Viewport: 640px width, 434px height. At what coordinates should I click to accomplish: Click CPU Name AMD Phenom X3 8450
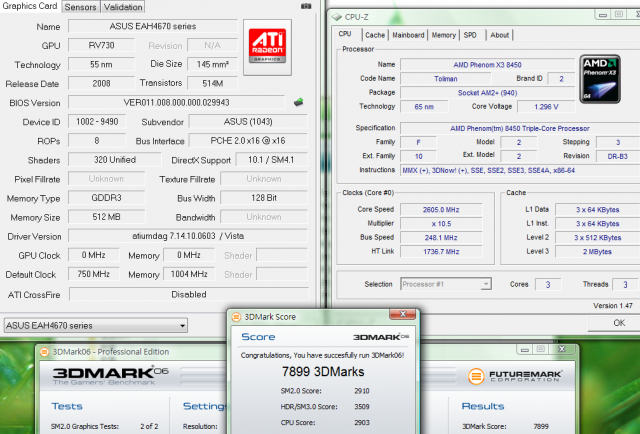487,65
